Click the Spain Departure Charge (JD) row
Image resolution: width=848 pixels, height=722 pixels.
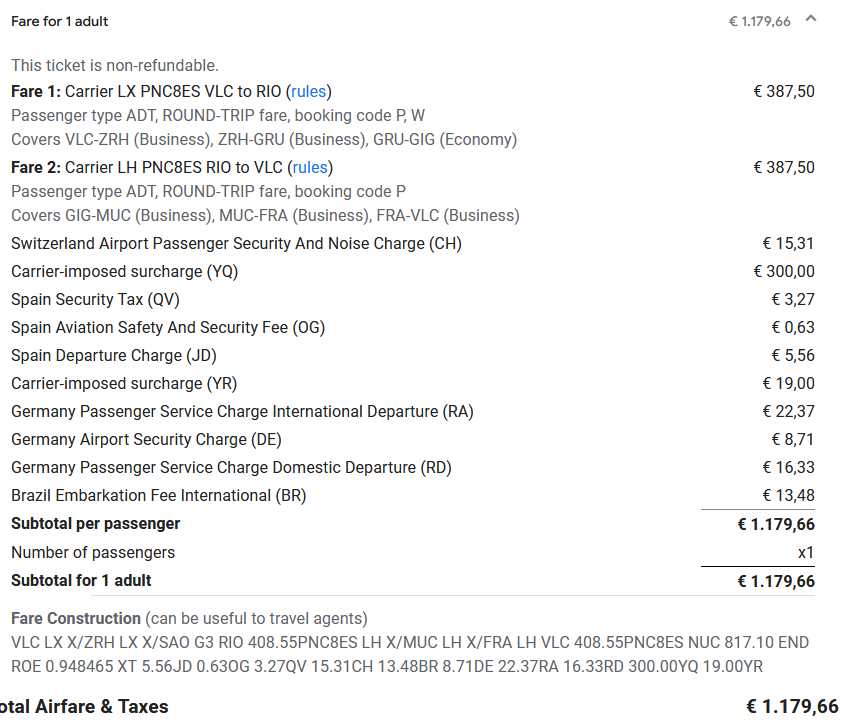point(113,355)
